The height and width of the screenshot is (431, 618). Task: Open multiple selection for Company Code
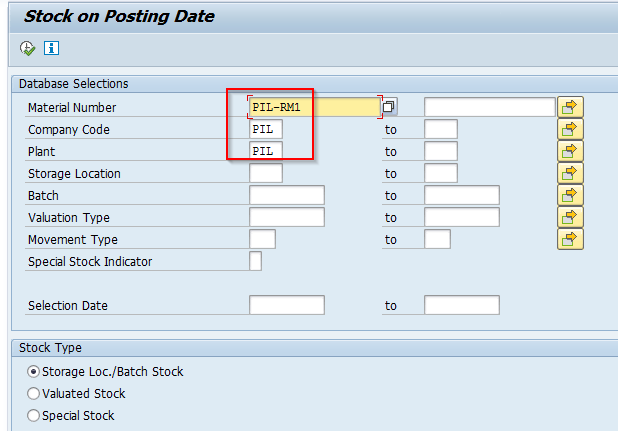coord(570,129)
